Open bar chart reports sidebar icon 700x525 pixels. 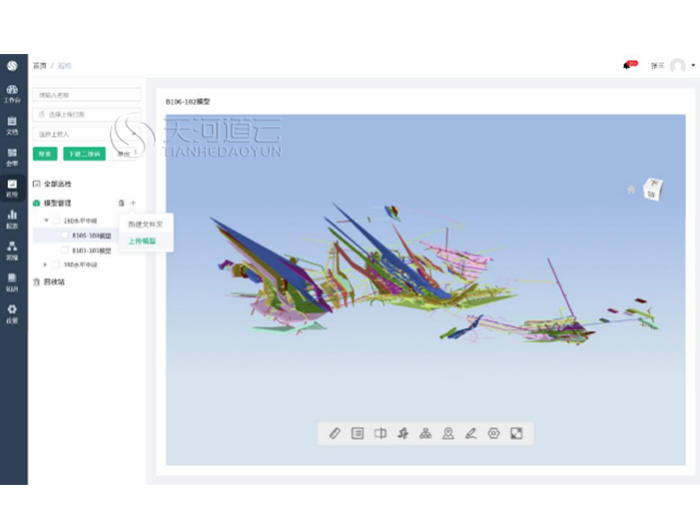point(12,220)
